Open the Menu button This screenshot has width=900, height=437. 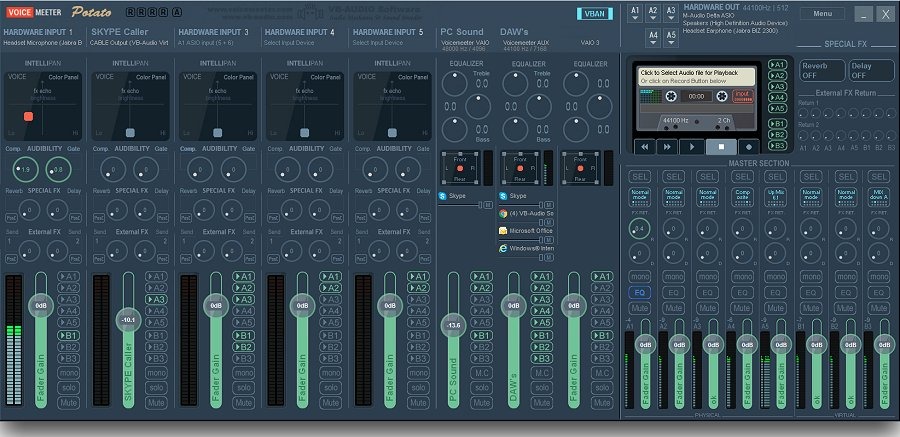point(822,14)
